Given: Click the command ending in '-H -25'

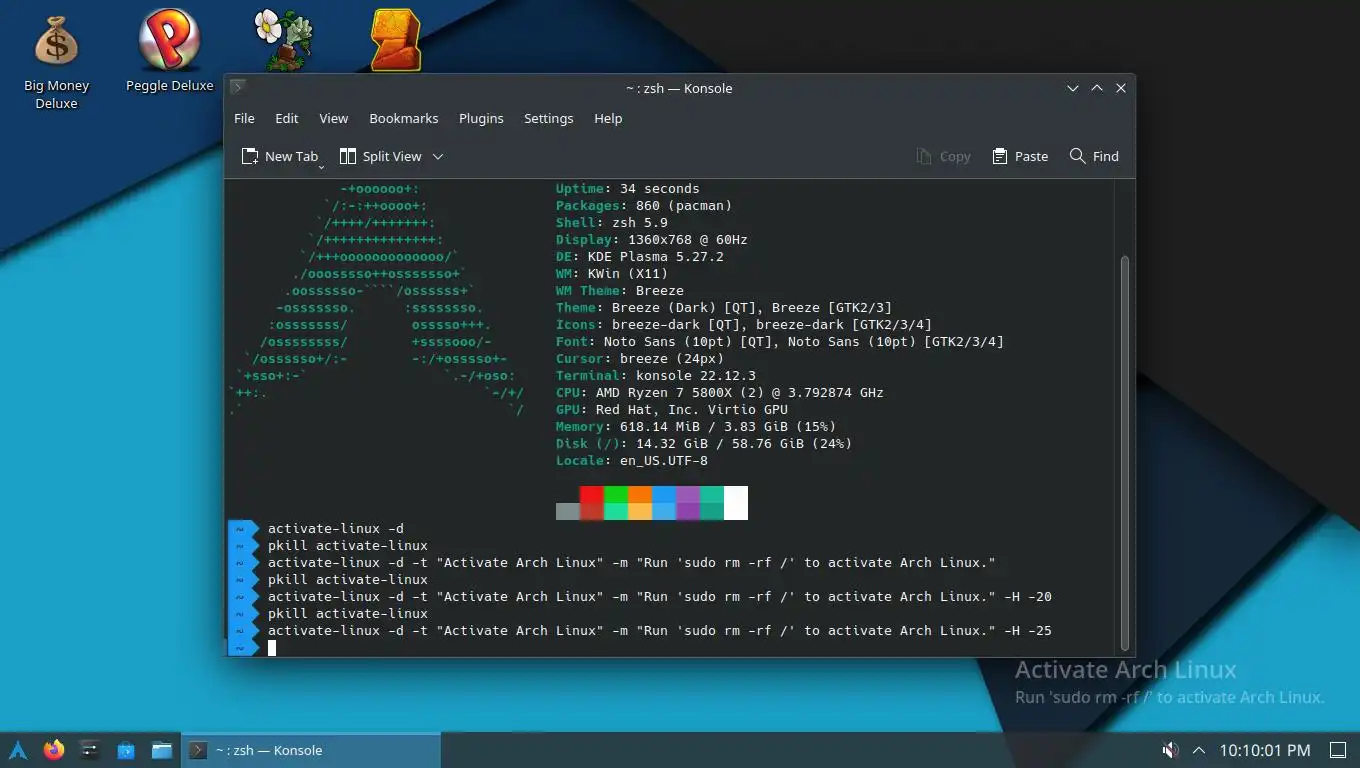Looking at the screenshot, I should coord(660,631).
